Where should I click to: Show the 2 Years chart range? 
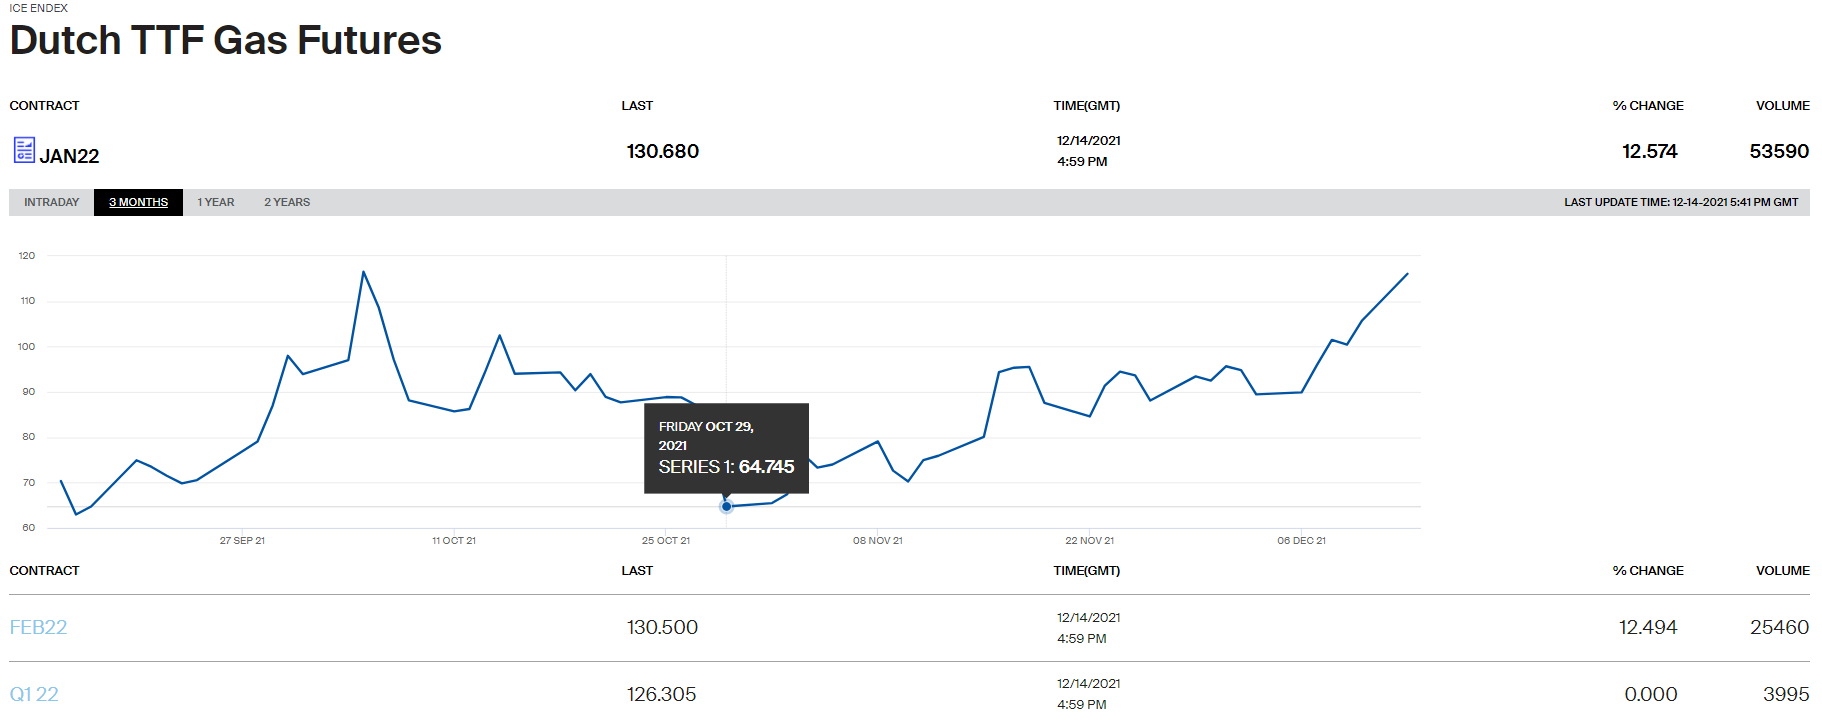(x=287, y=202)
